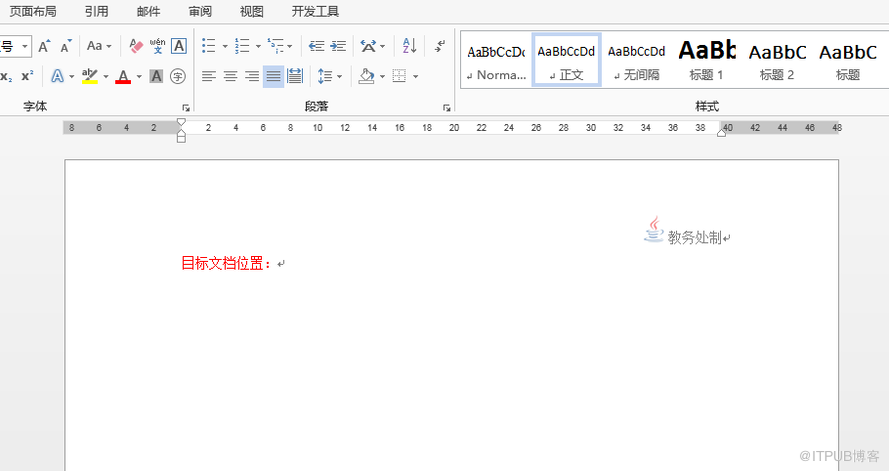Image resolution: width=889 pixels, height=471 pixels.
Task: Open the 页面布局 ribbon tab
Action: click(x=33, y=12)
